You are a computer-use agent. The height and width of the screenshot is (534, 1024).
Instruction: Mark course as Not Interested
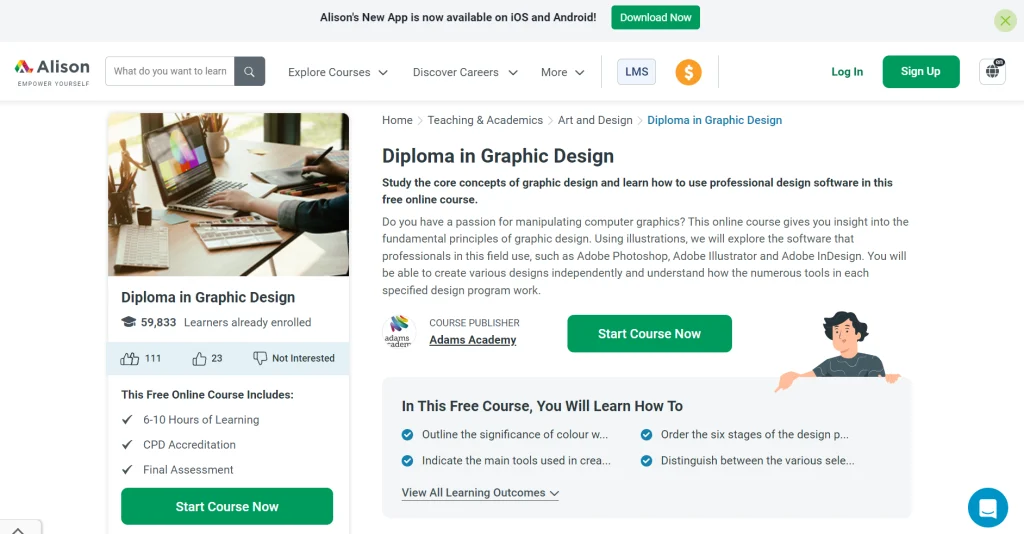(293, 358)
